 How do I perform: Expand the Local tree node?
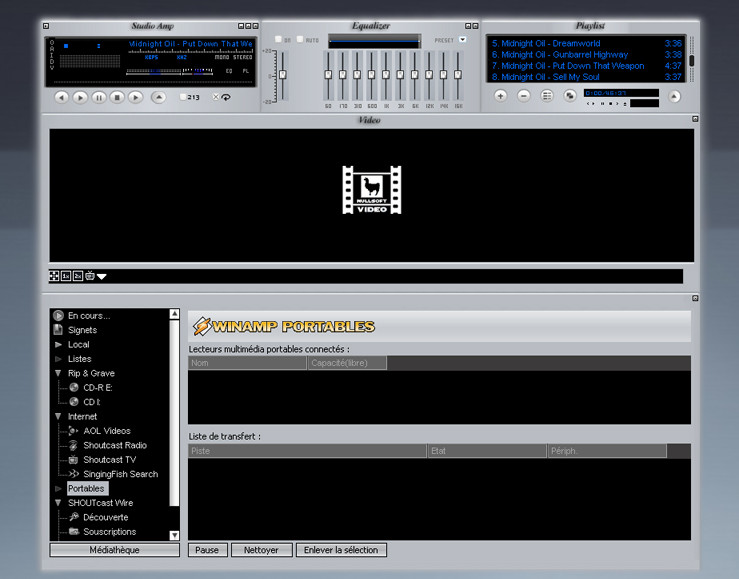point(58,344)
